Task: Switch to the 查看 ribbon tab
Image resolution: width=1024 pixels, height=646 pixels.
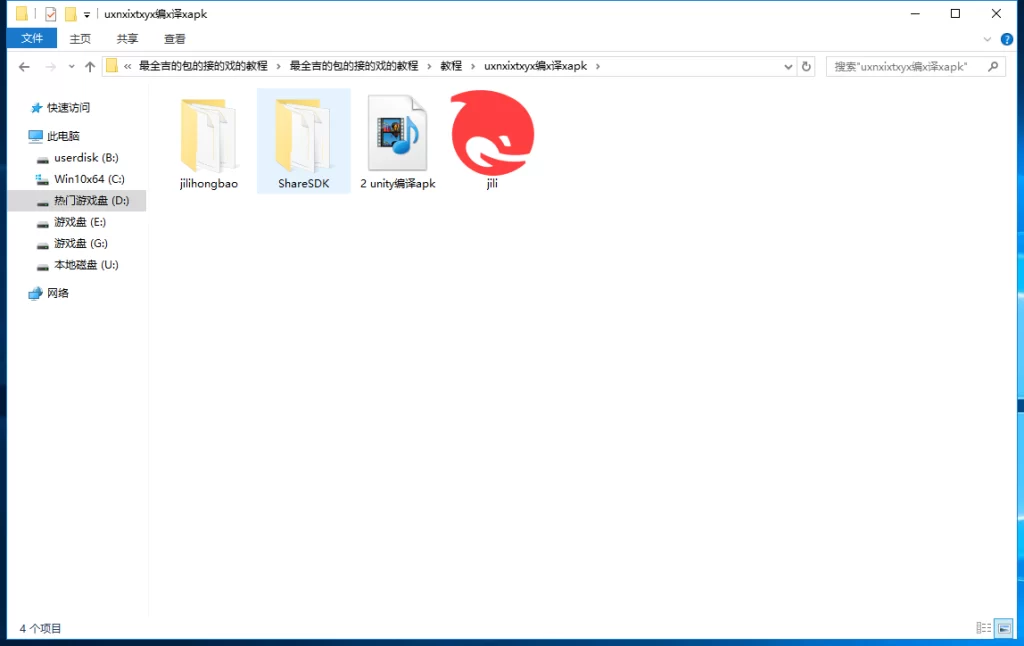Action: [174, 39]
